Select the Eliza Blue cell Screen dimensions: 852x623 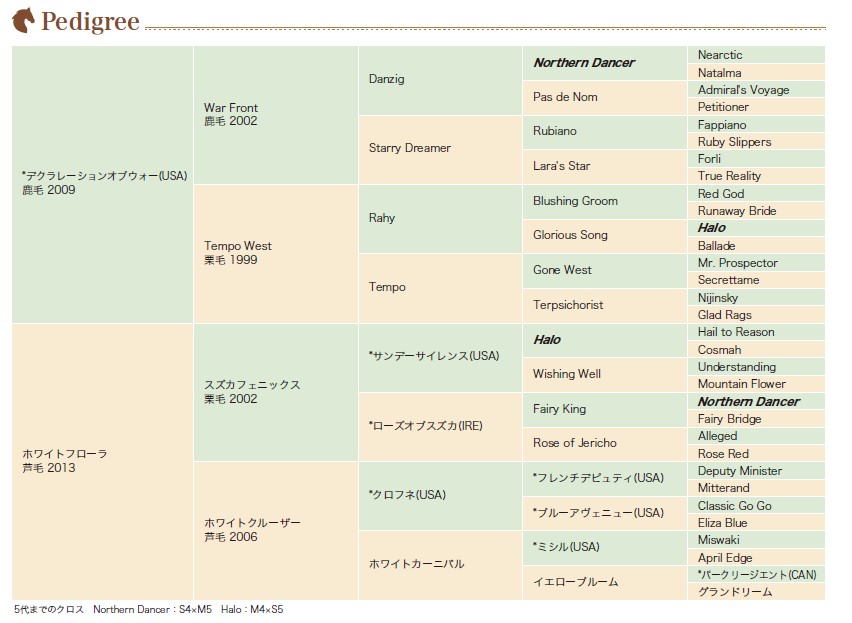pyautogui.click(x=756, y=523)
